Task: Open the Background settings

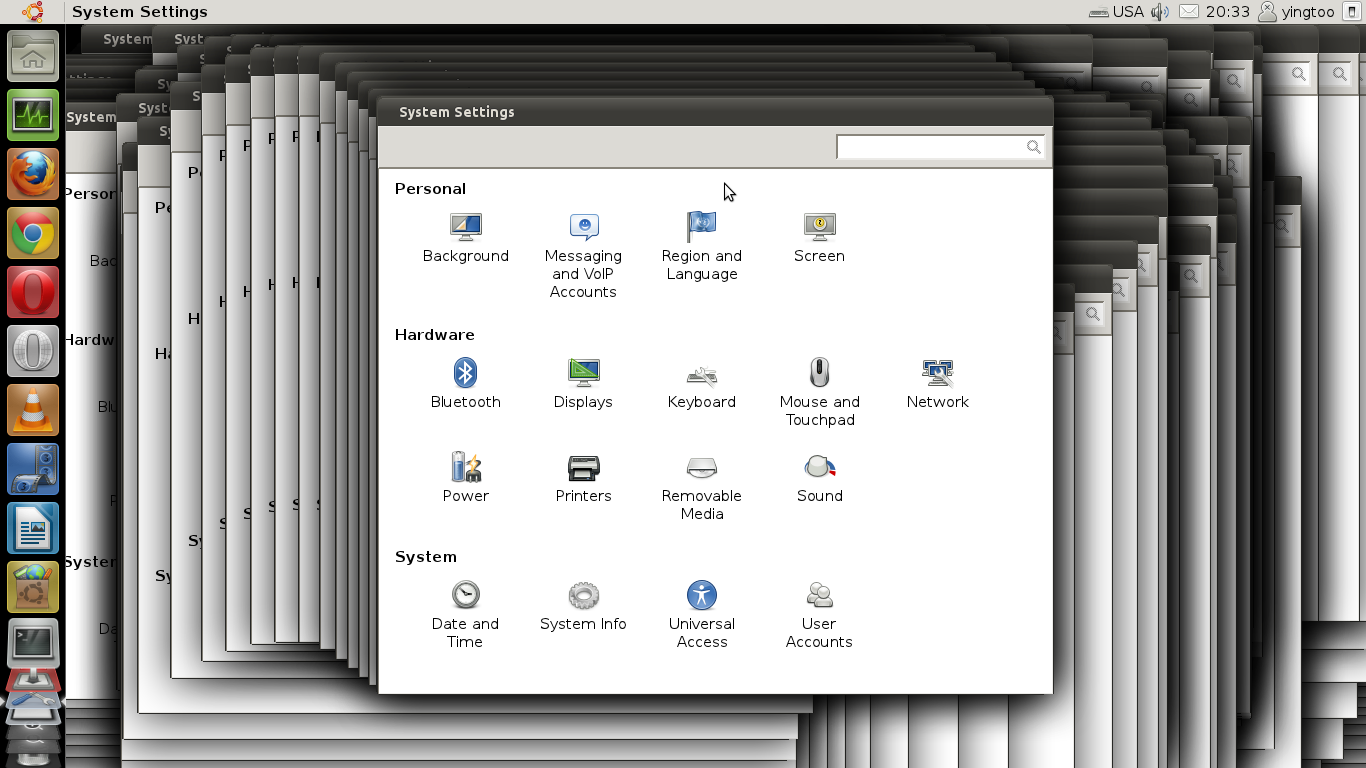Action: pyautogui.click(x=465, y=238)
